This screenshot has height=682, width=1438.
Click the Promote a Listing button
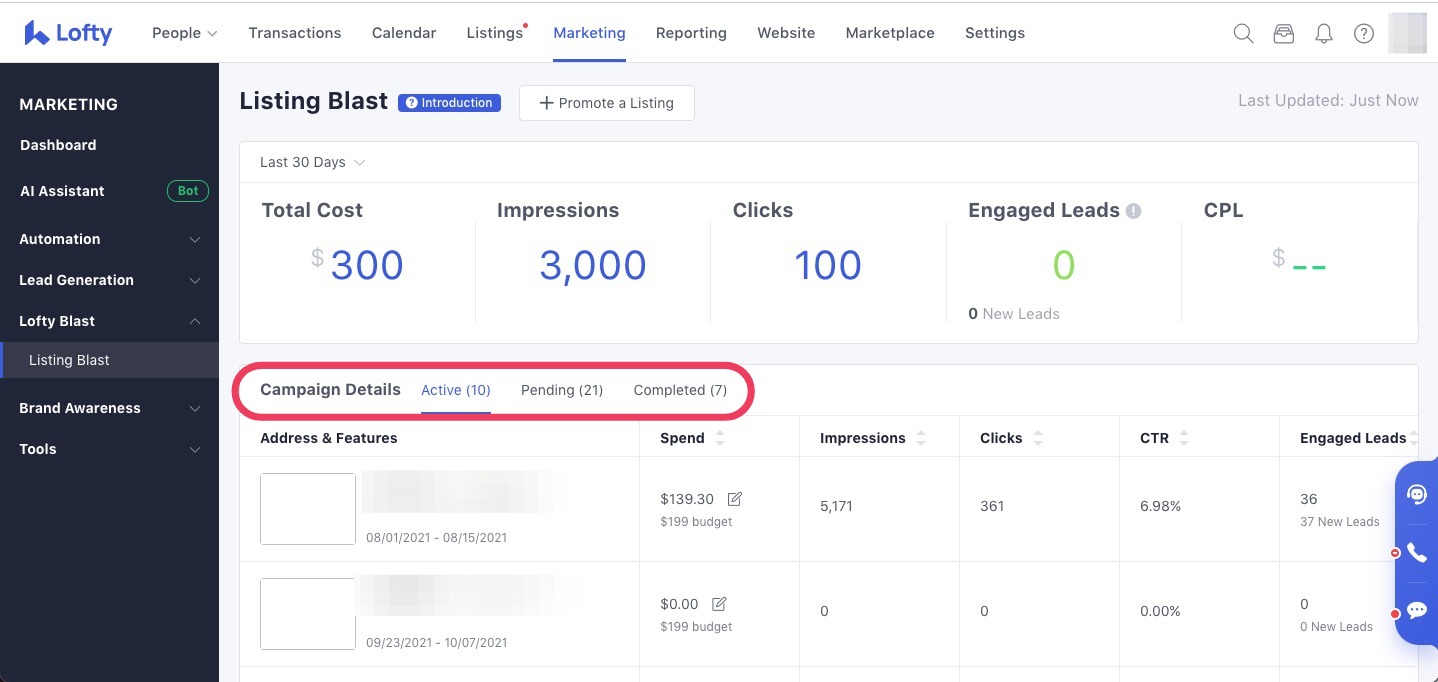click(606, 103)
